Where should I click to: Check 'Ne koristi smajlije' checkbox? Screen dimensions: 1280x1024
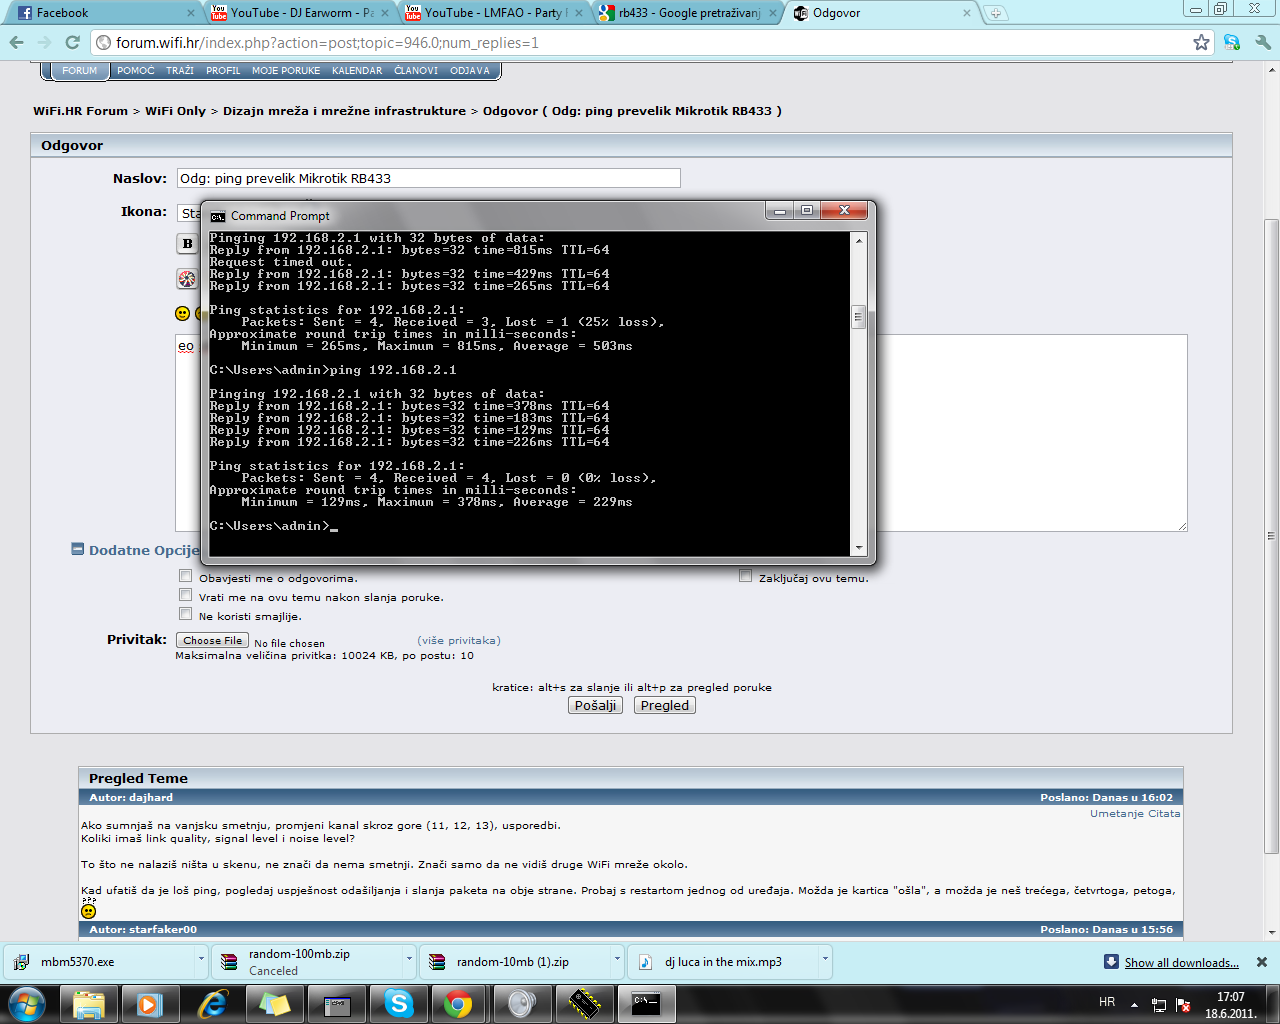click(185, 614)
